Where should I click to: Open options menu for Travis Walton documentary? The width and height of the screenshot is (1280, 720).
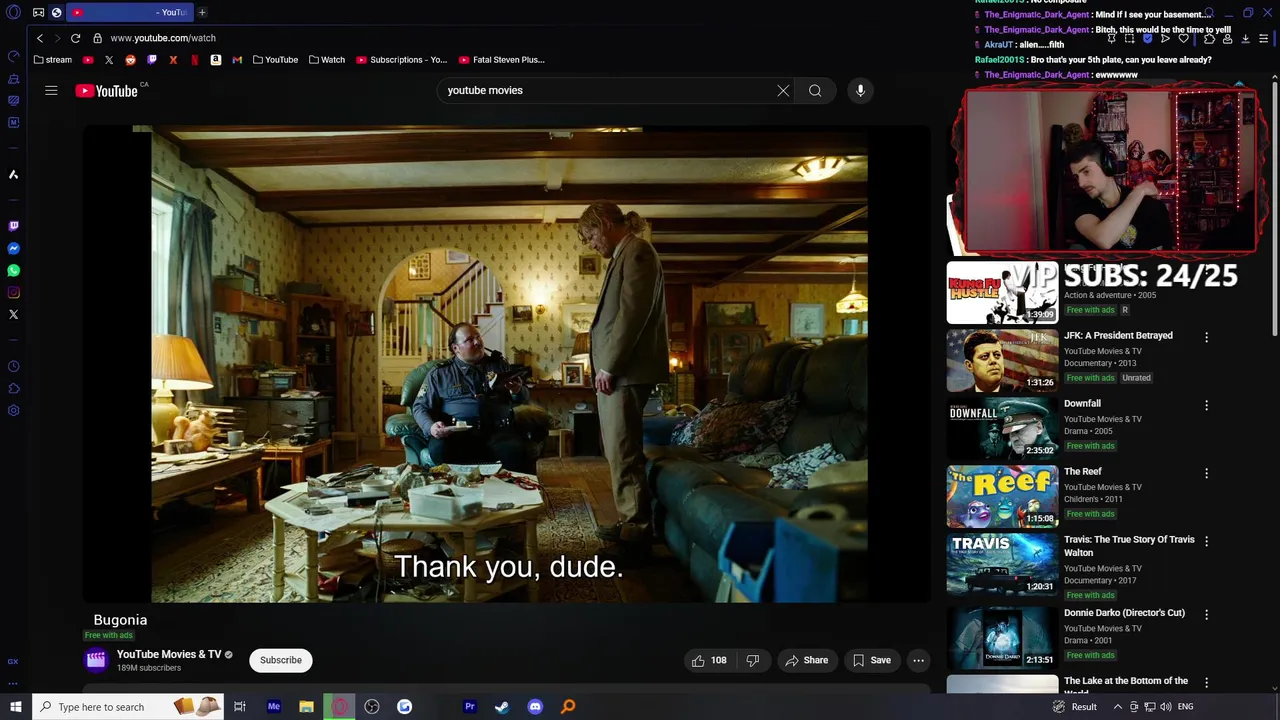click(1206, 542)
